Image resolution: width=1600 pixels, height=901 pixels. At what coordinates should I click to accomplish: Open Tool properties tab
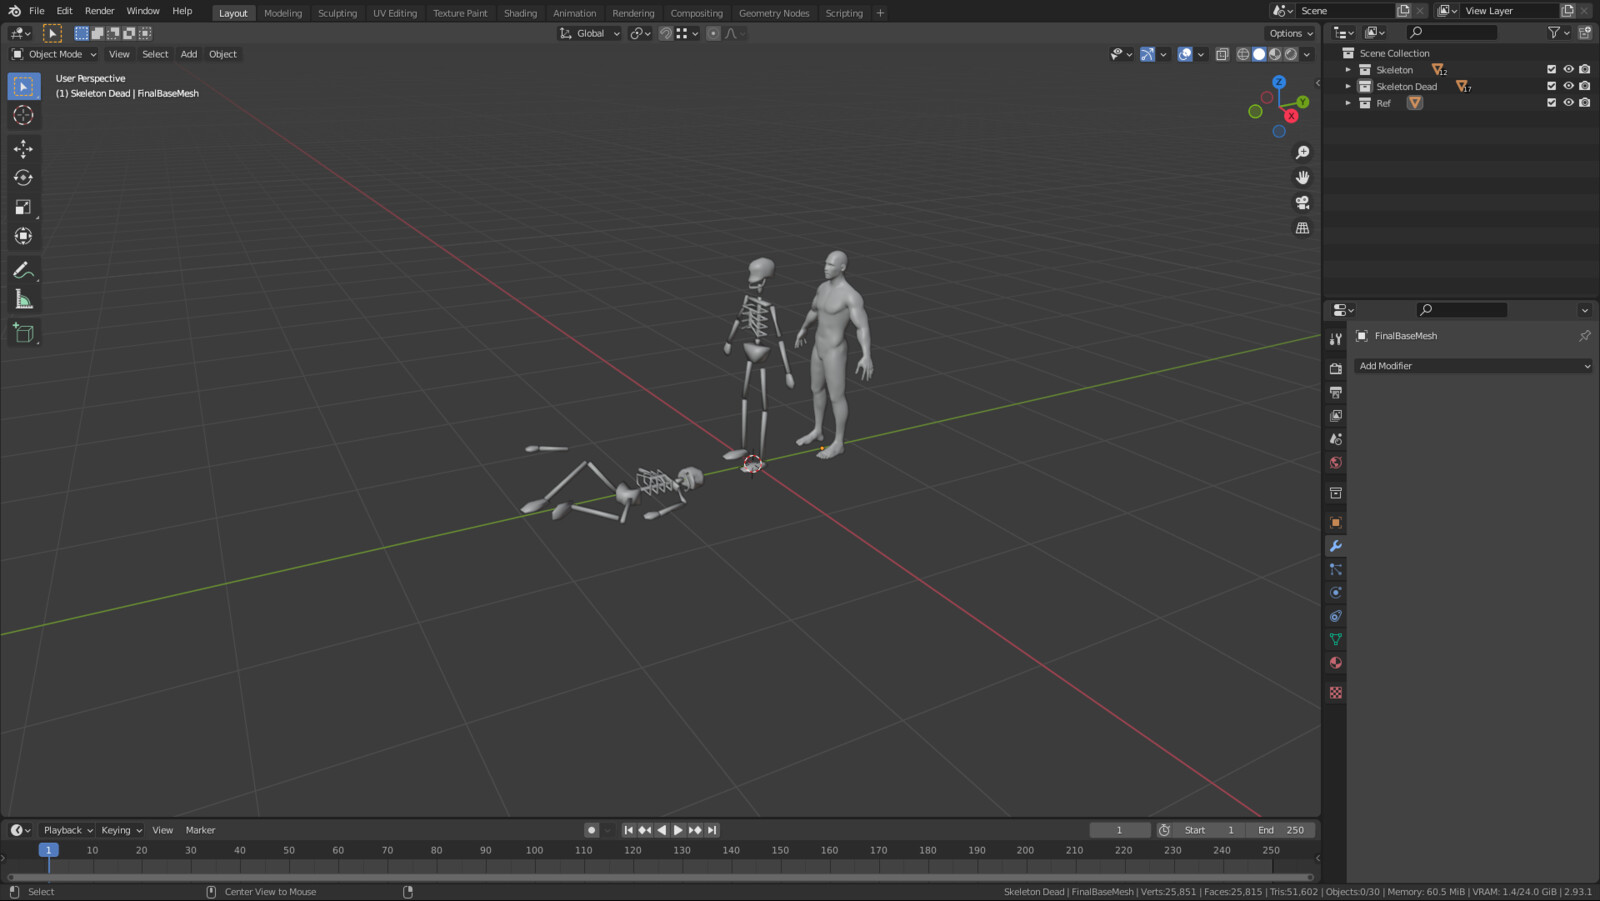1336,339
